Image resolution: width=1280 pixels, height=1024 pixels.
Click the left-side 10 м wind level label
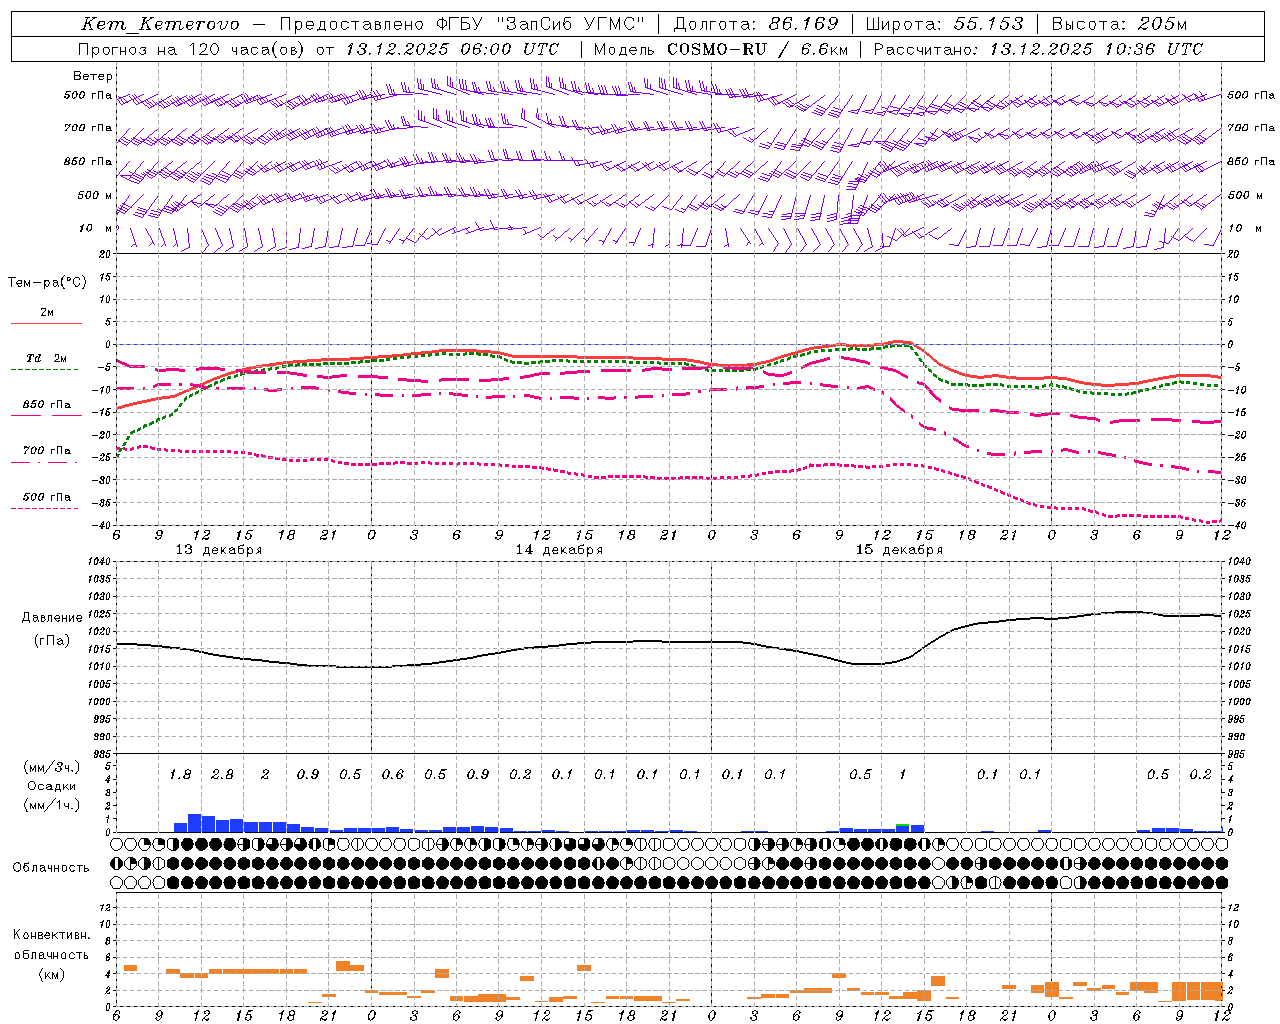(x=96, y=229)
